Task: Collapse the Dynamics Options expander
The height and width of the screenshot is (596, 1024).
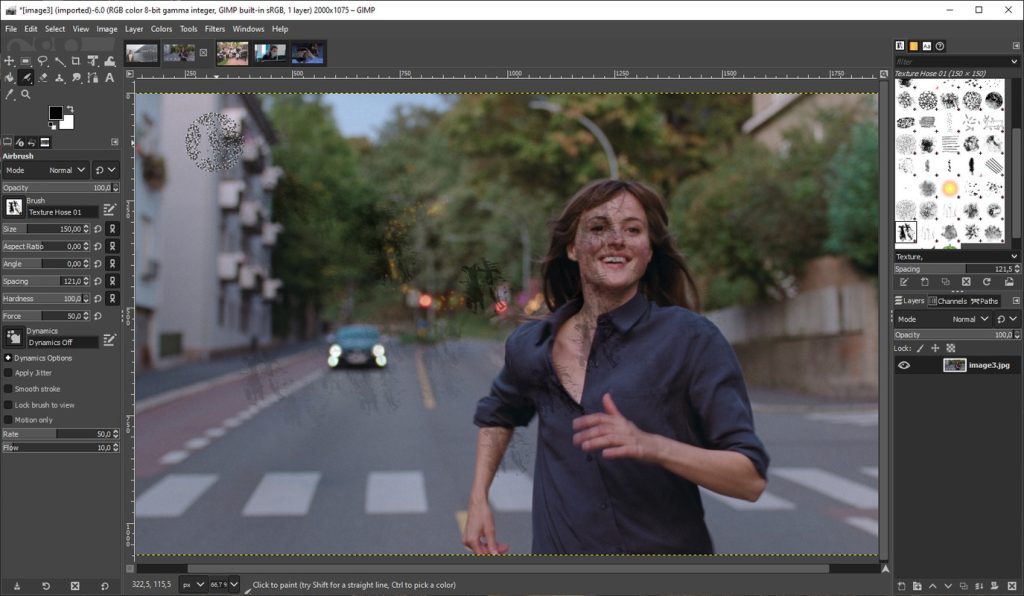Action: [8, 358]
